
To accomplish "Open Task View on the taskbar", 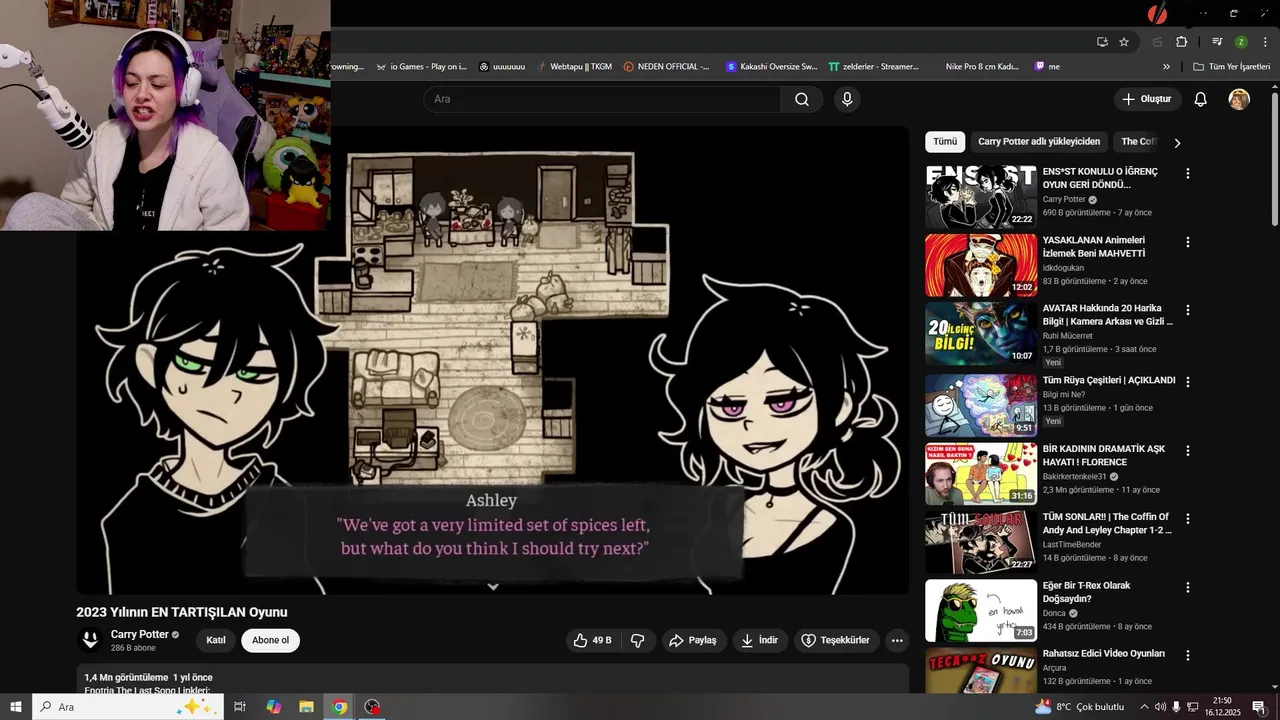I will point(240,707).
